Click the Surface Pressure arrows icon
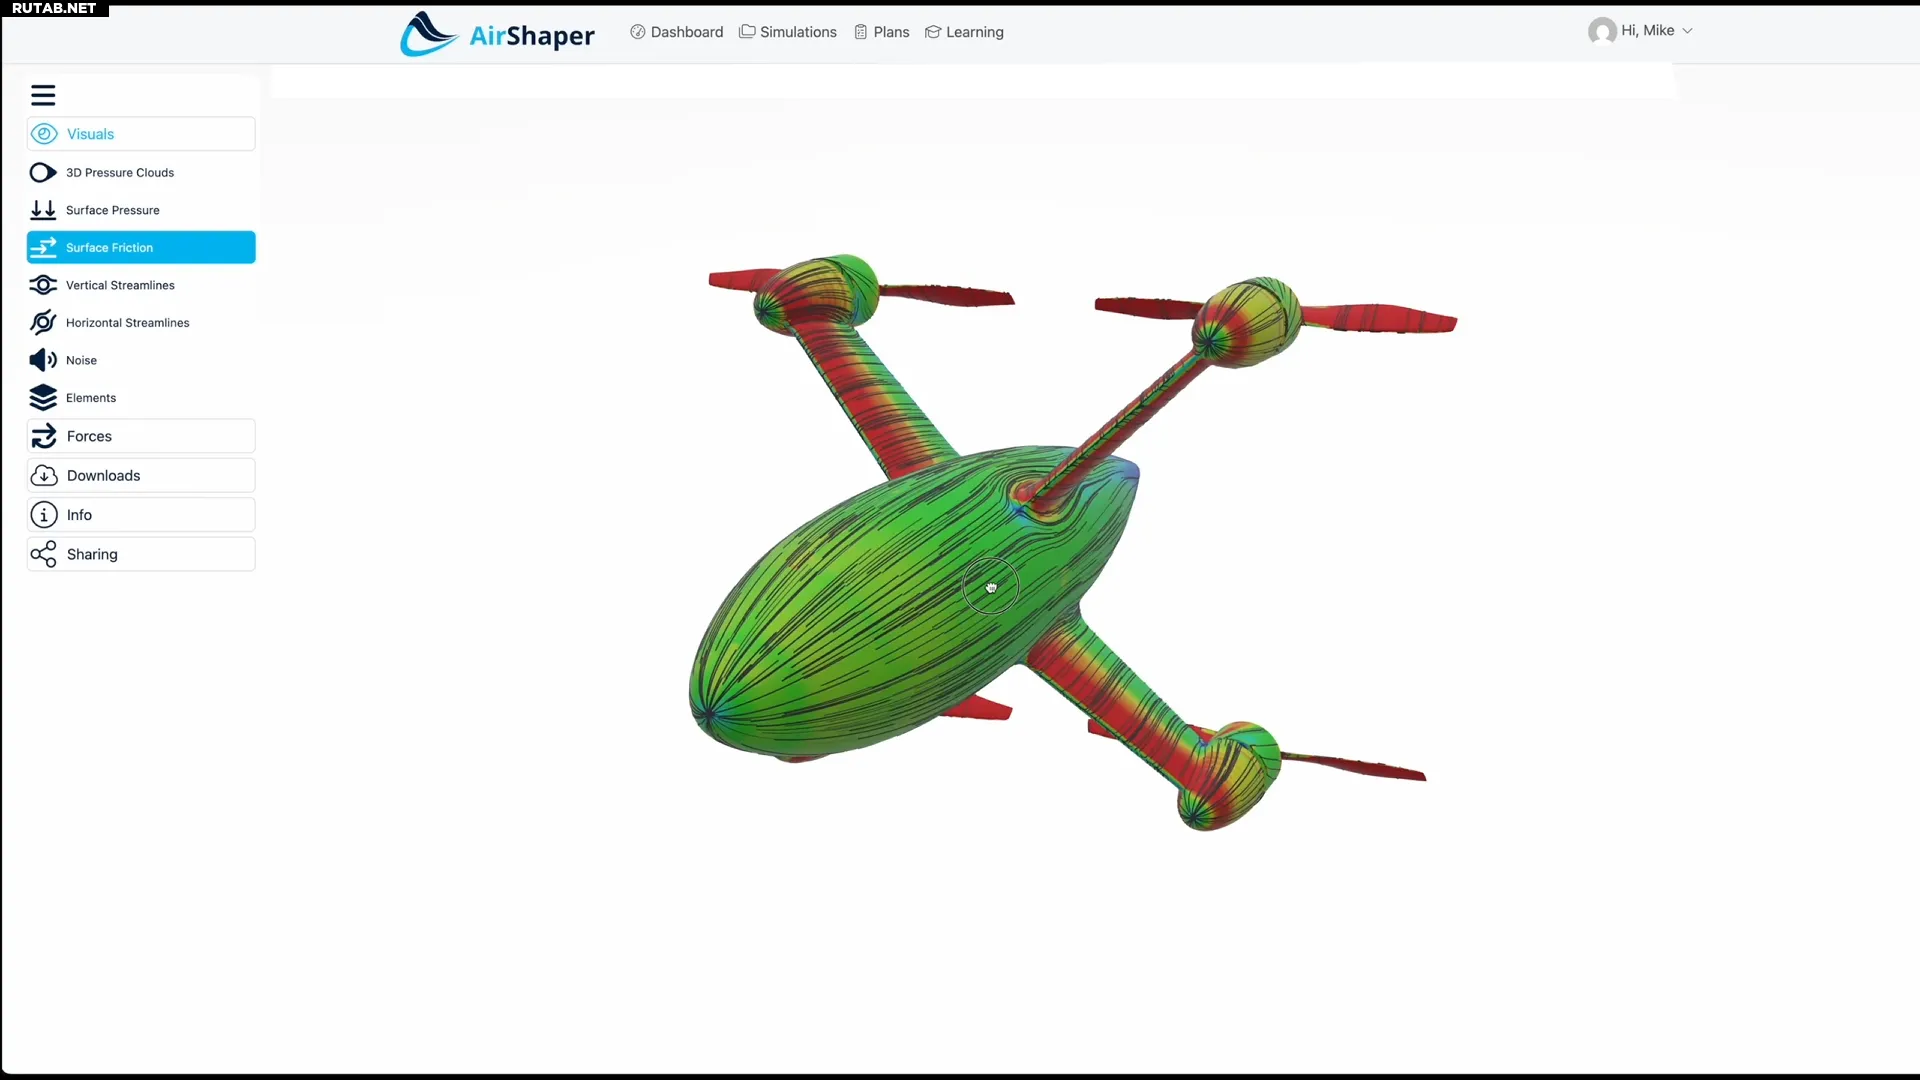The image size is (1920, 1080). [43, 210]
